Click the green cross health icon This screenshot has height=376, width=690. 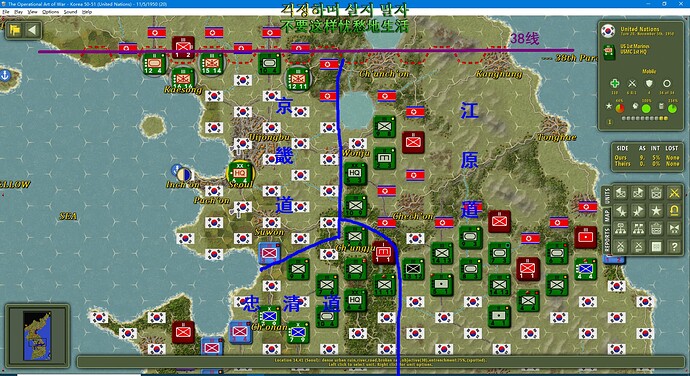click(x=614, y=83)
